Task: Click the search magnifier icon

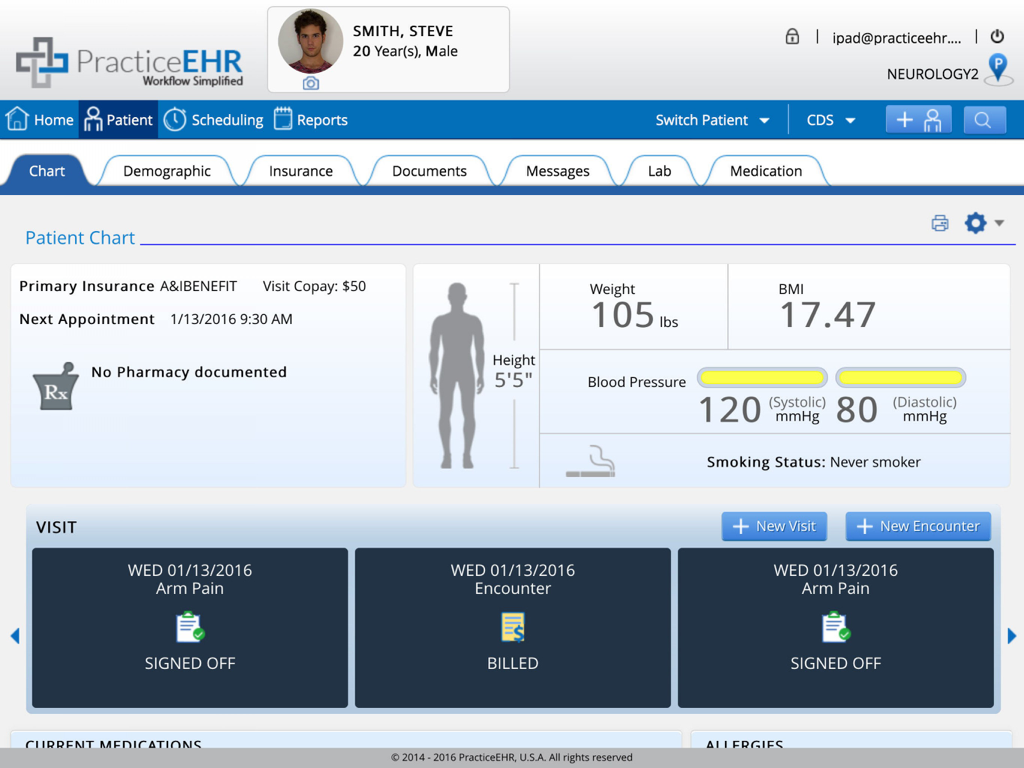Action: point(984,119)
